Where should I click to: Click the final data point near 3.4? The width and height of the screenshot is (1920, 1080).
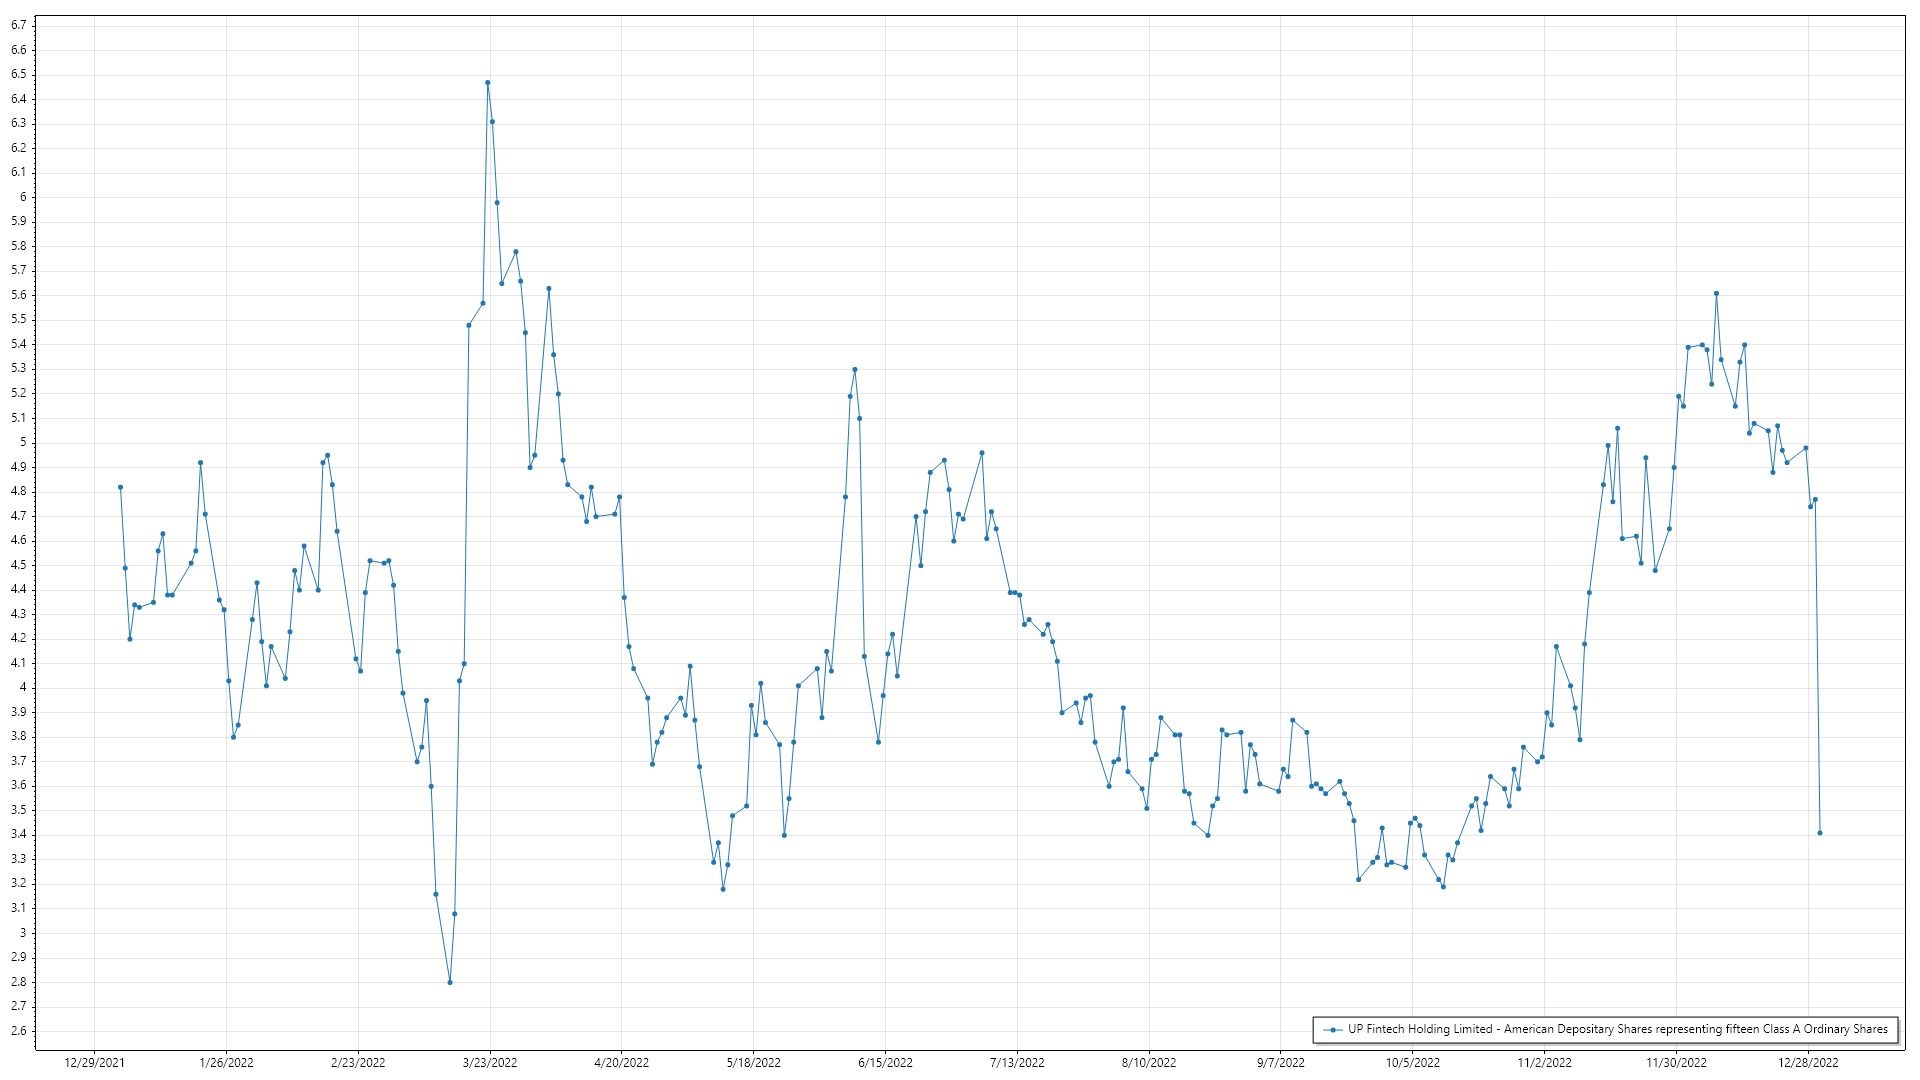click(1820, 833)
